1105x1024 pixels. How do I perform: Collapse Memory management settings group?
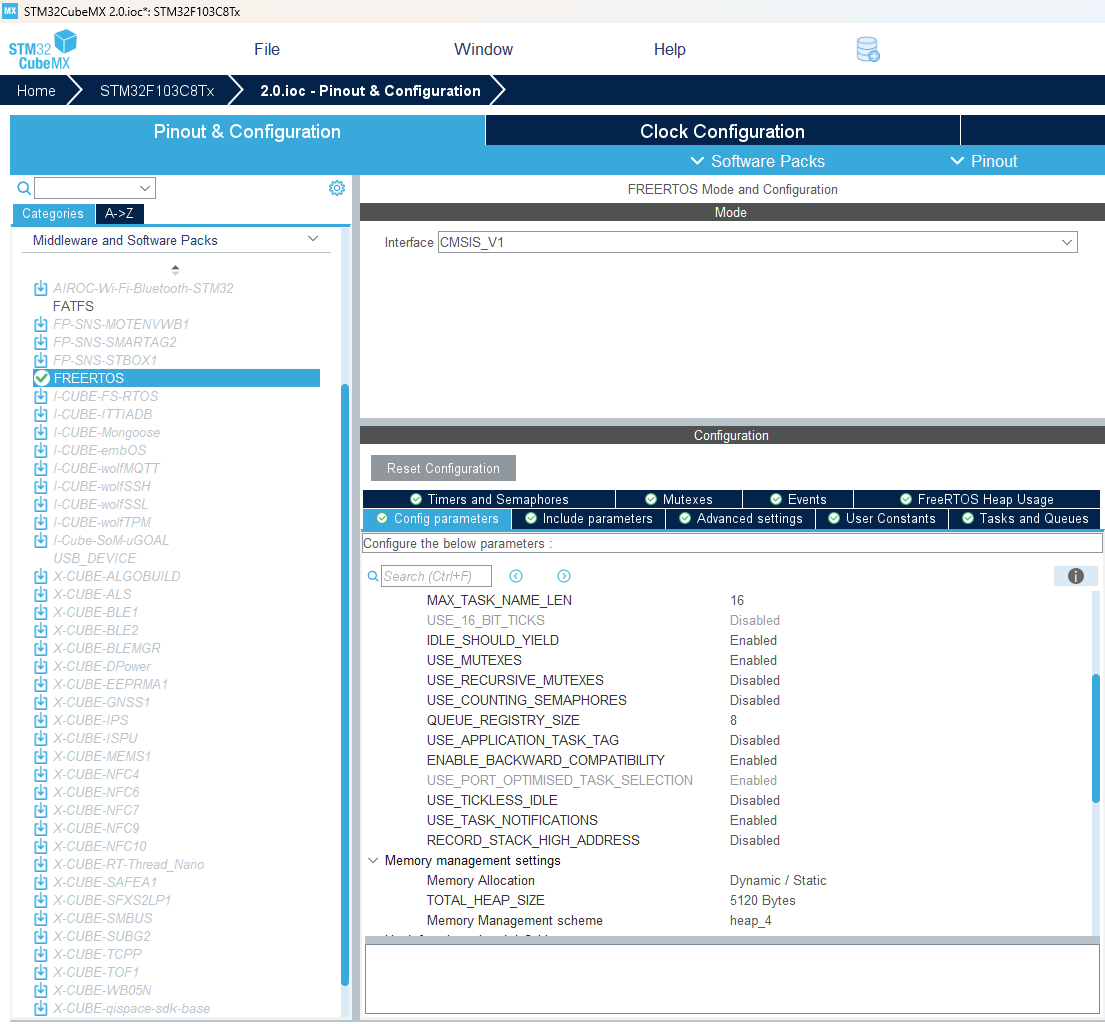pos(374,860)
